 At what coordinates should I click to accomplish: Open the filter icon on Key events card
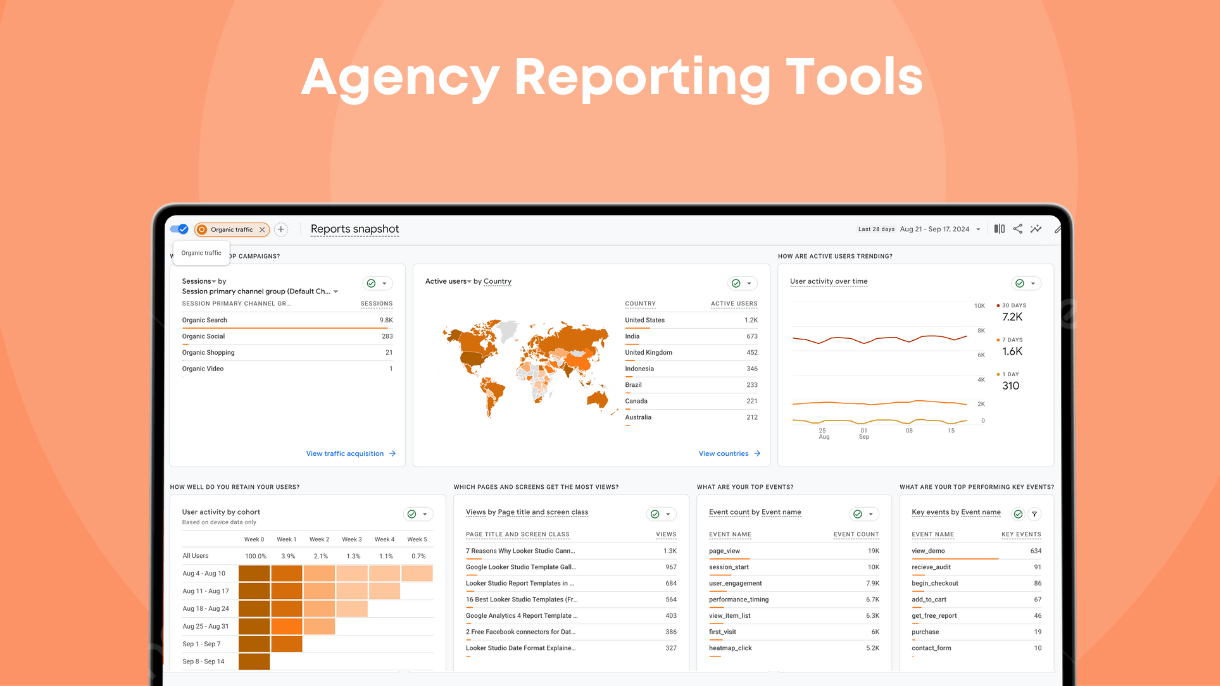click(x=1035, y=514)
